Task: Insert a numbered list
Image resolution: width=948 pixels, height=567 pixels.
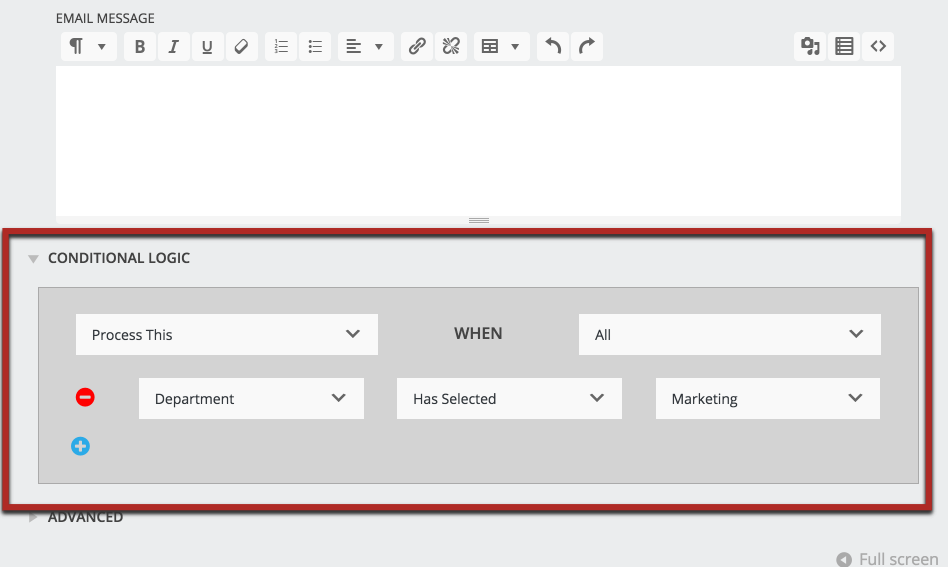Action: click(281, 46)
